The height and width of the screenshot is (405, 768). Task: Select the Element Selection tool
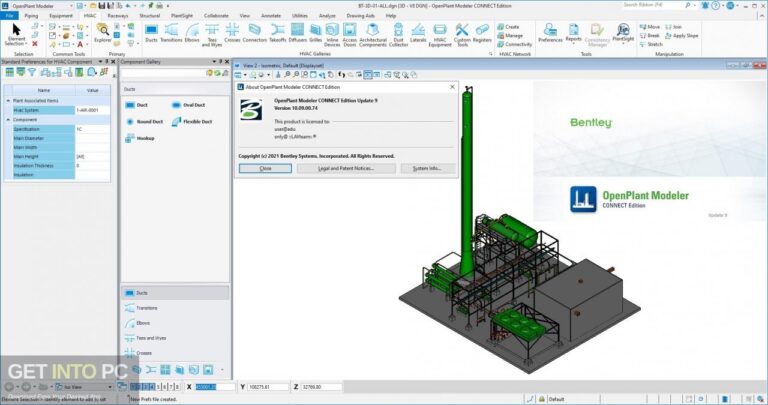(16, 34)
